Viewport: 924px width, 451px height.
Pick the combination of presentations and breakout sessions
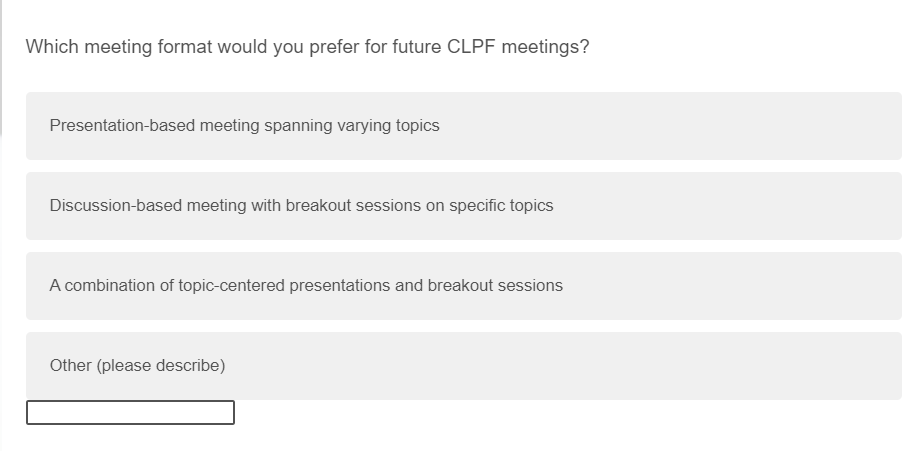[x=463, y=286]
